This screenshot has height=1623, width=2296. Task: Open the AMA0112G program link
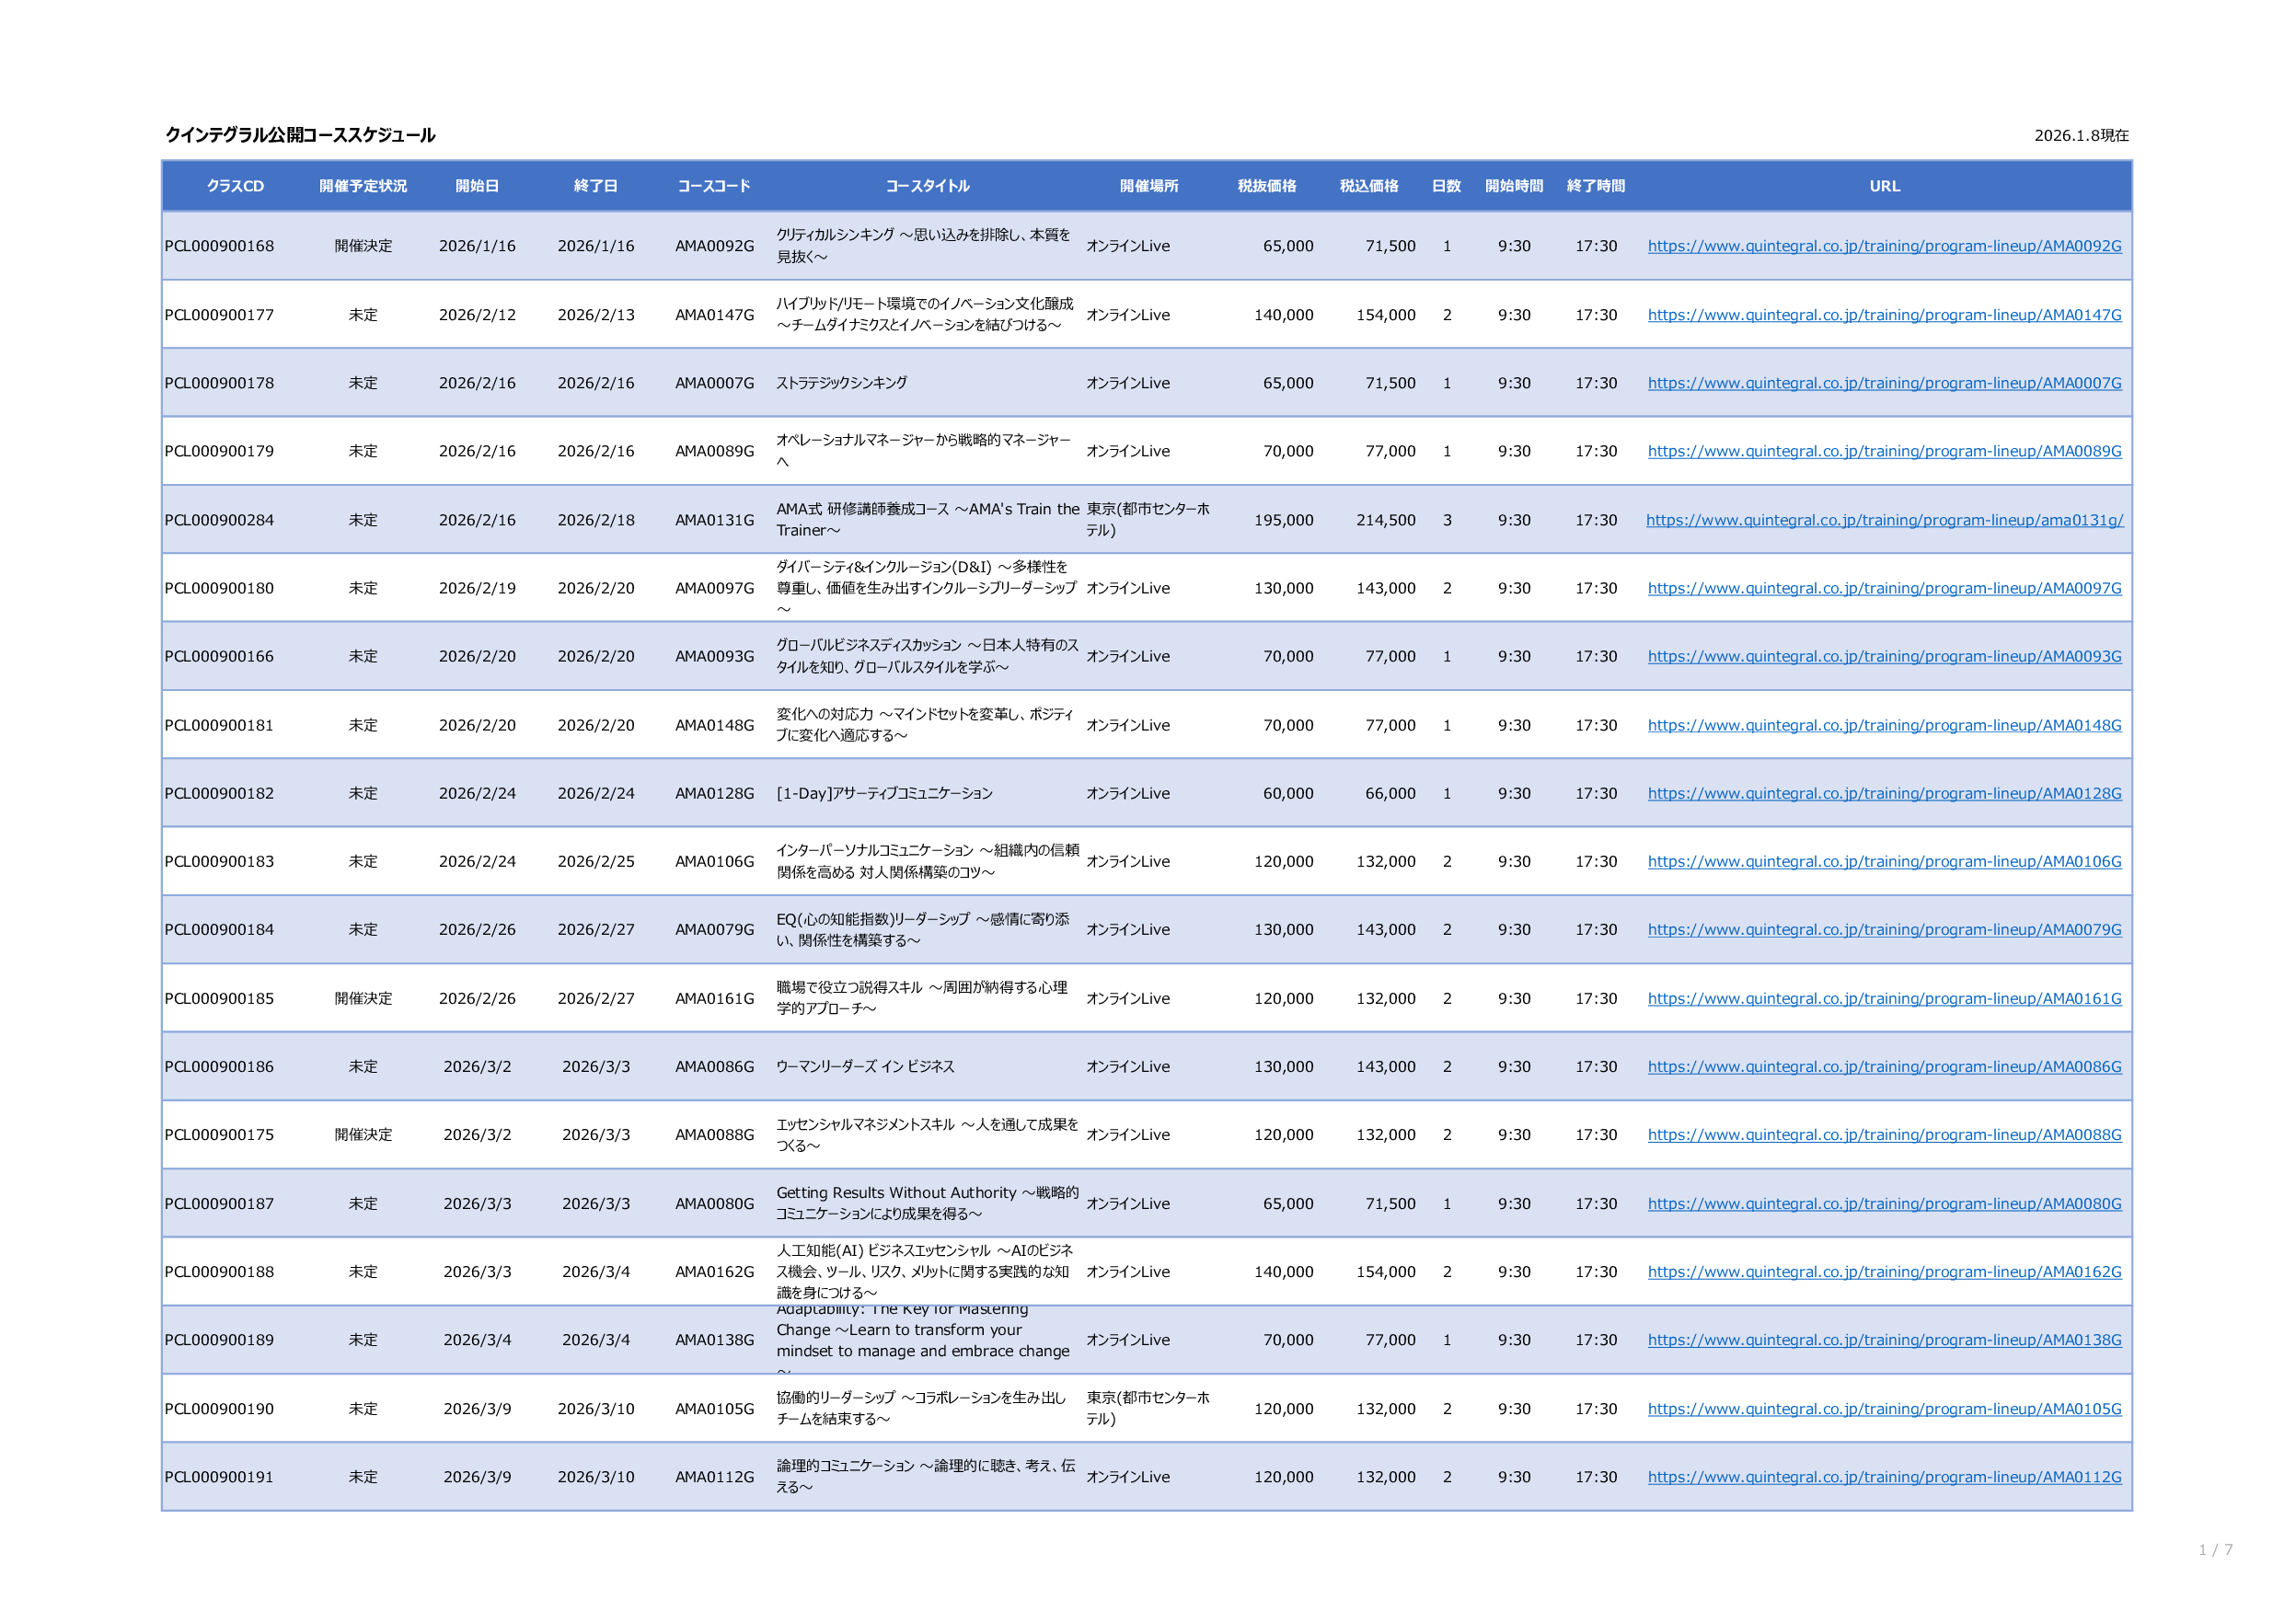tap(1884, 1477)
